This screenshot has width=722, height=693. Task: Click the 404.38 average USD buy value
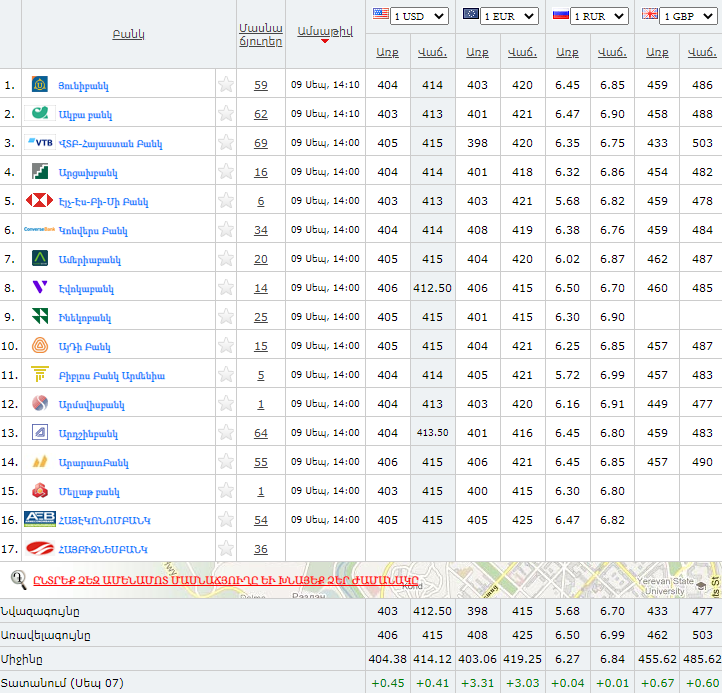(x=387, y=659)
